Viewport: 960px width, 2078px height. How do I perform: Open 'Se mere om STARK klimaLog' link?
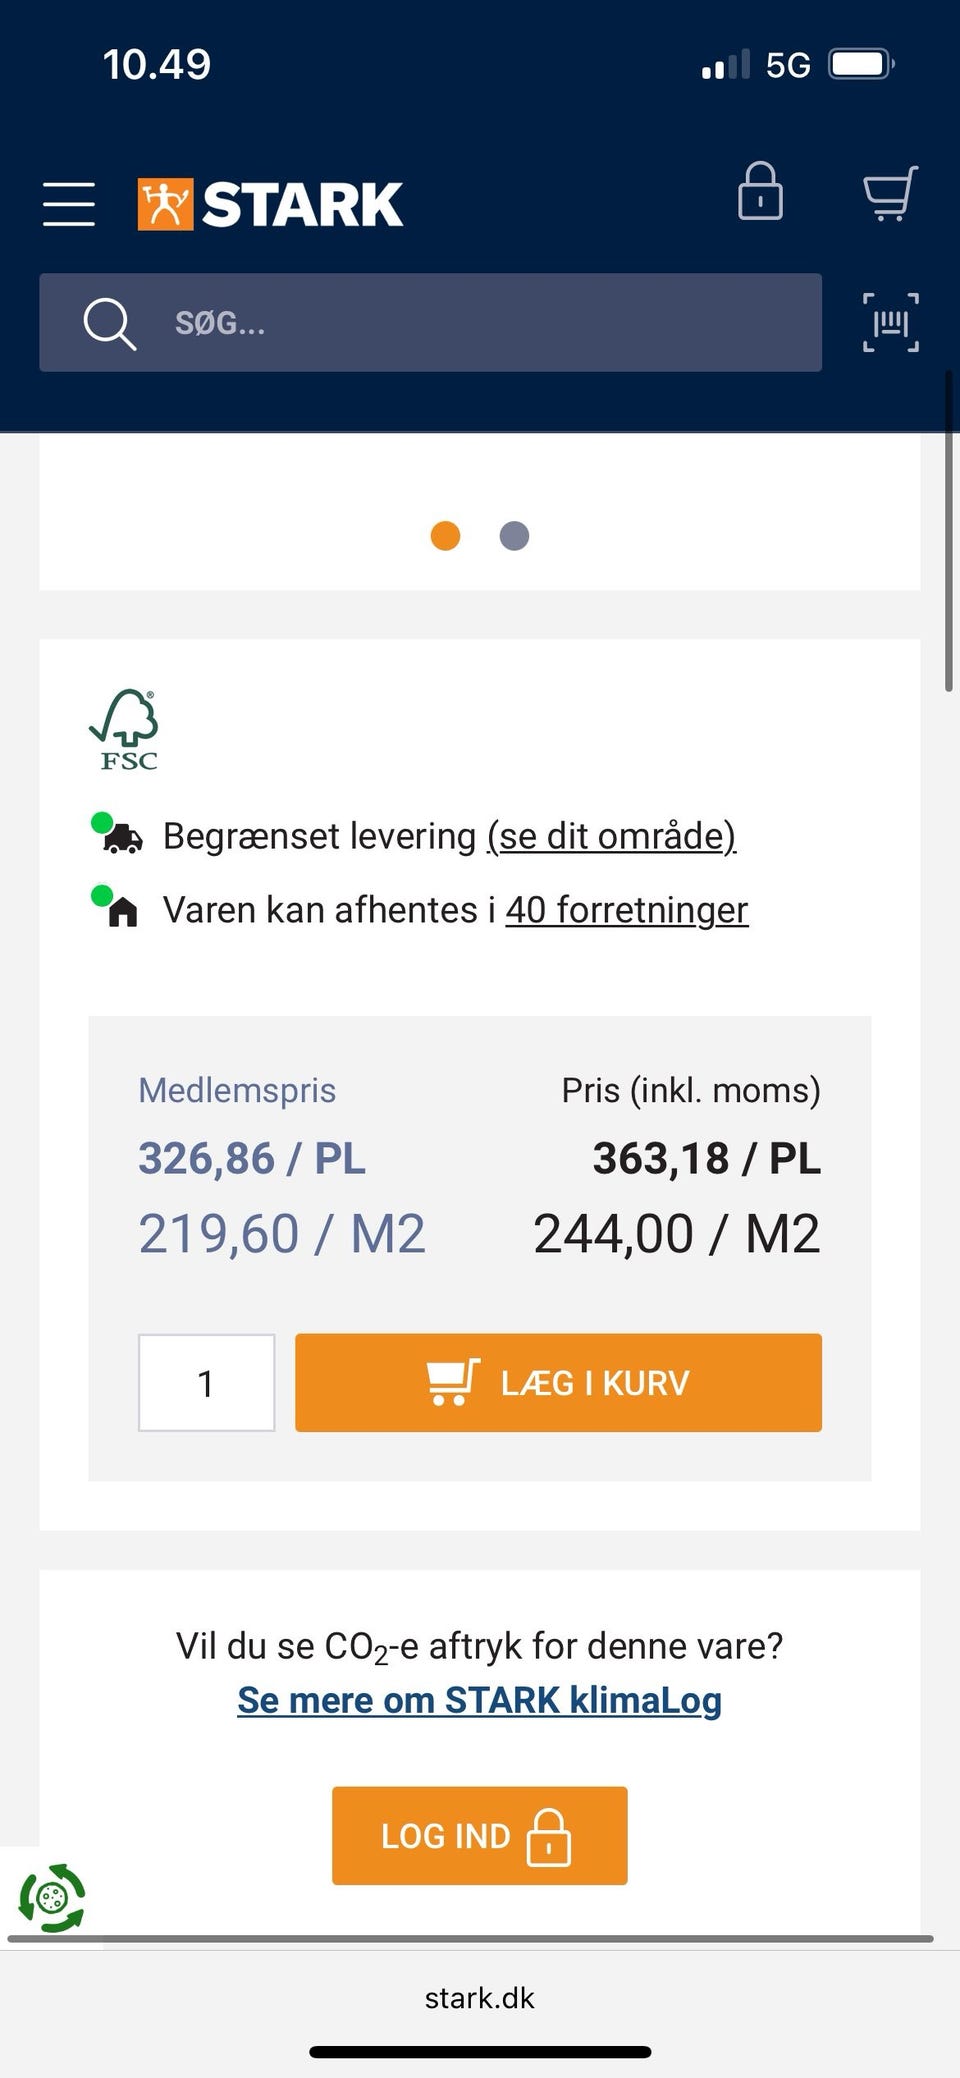pyautogui.click(x=479, y=1700)
